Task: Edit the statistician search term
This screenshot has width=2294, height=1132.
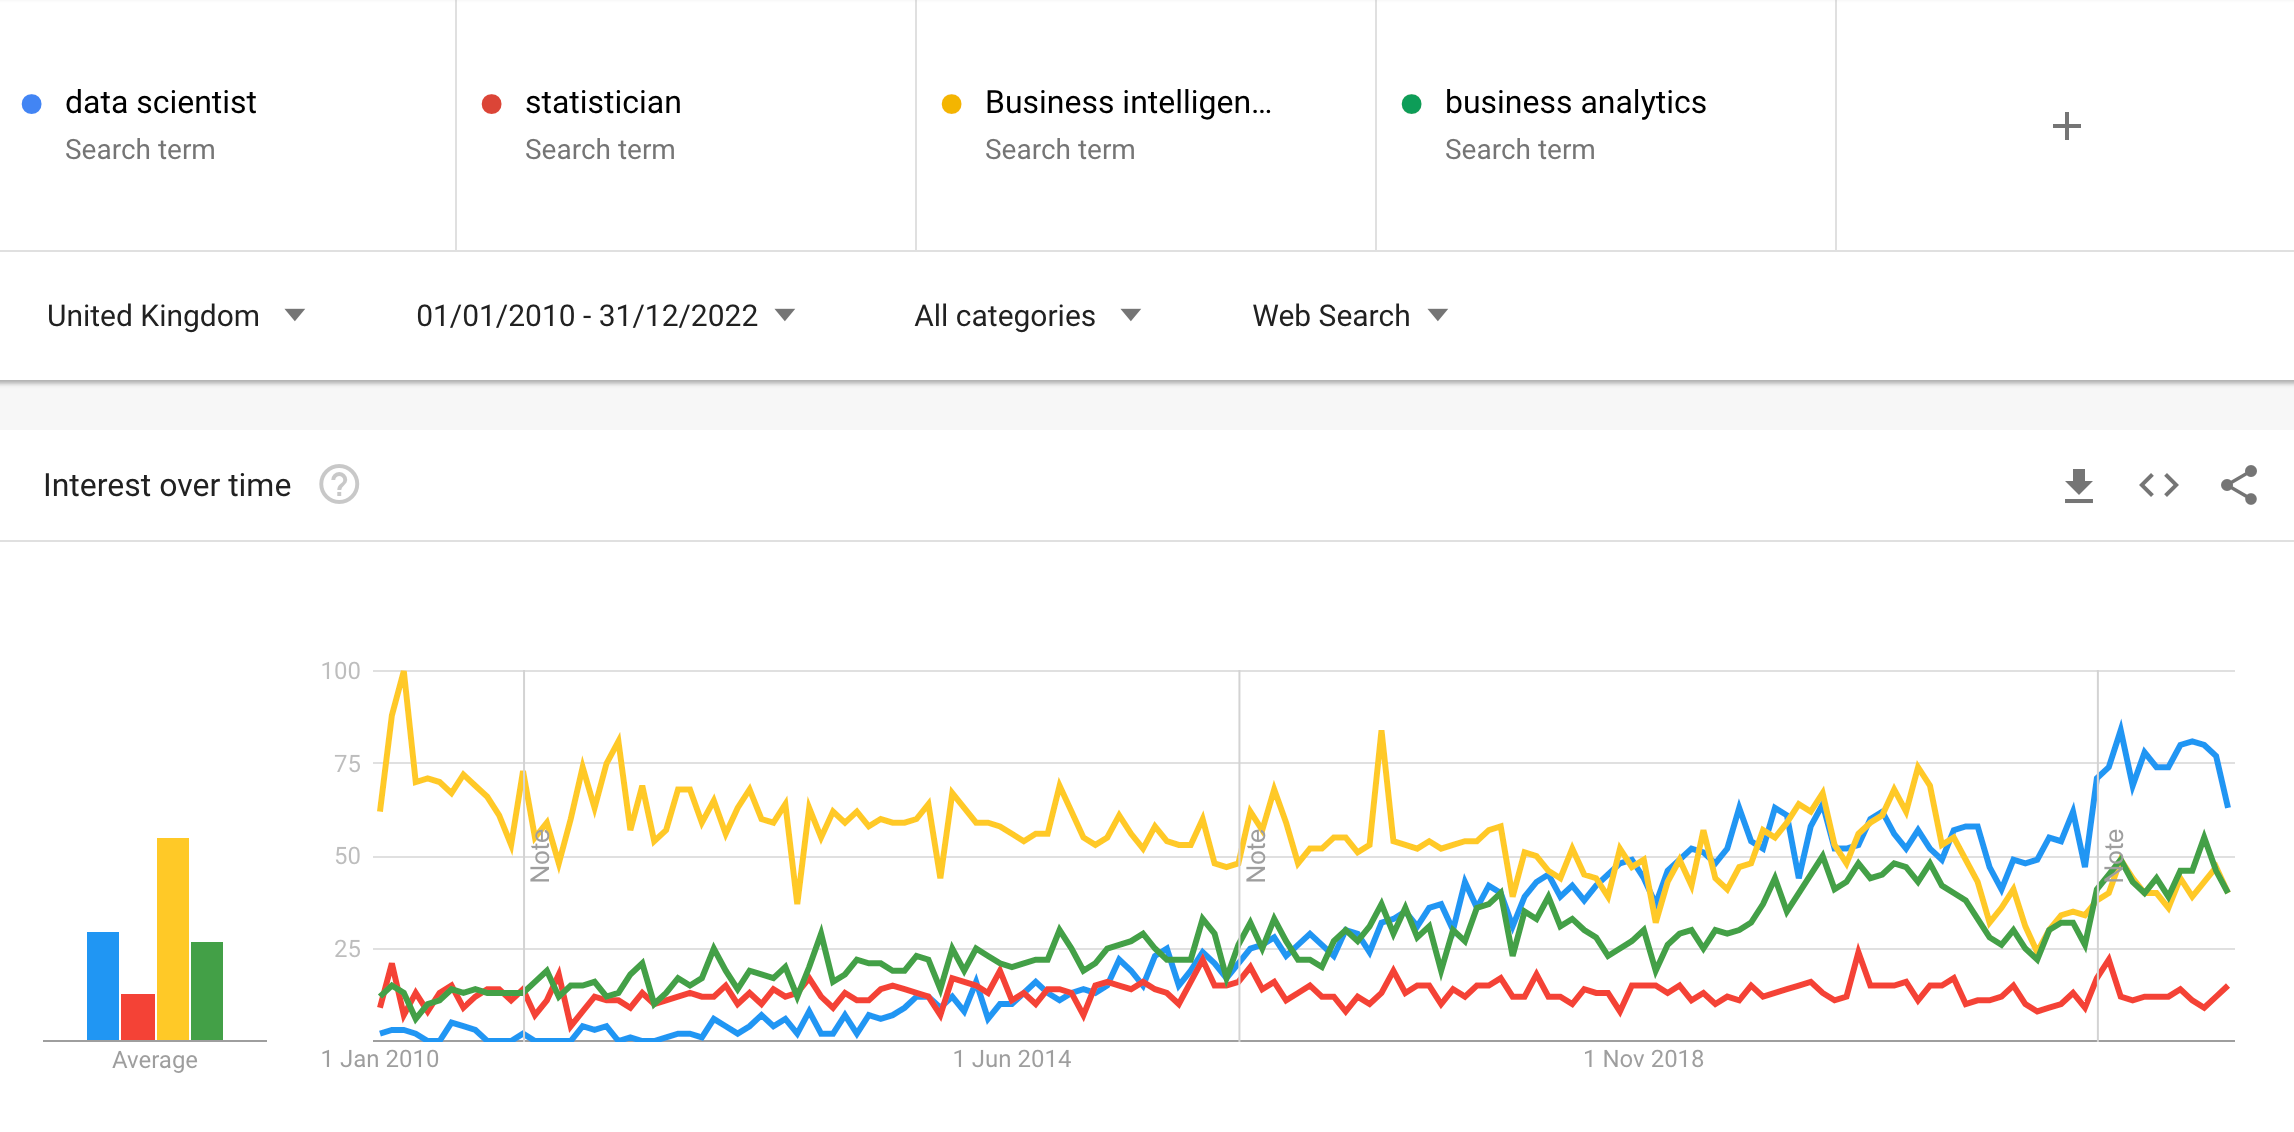Action: pyautogui.click(x=603, y=103)
